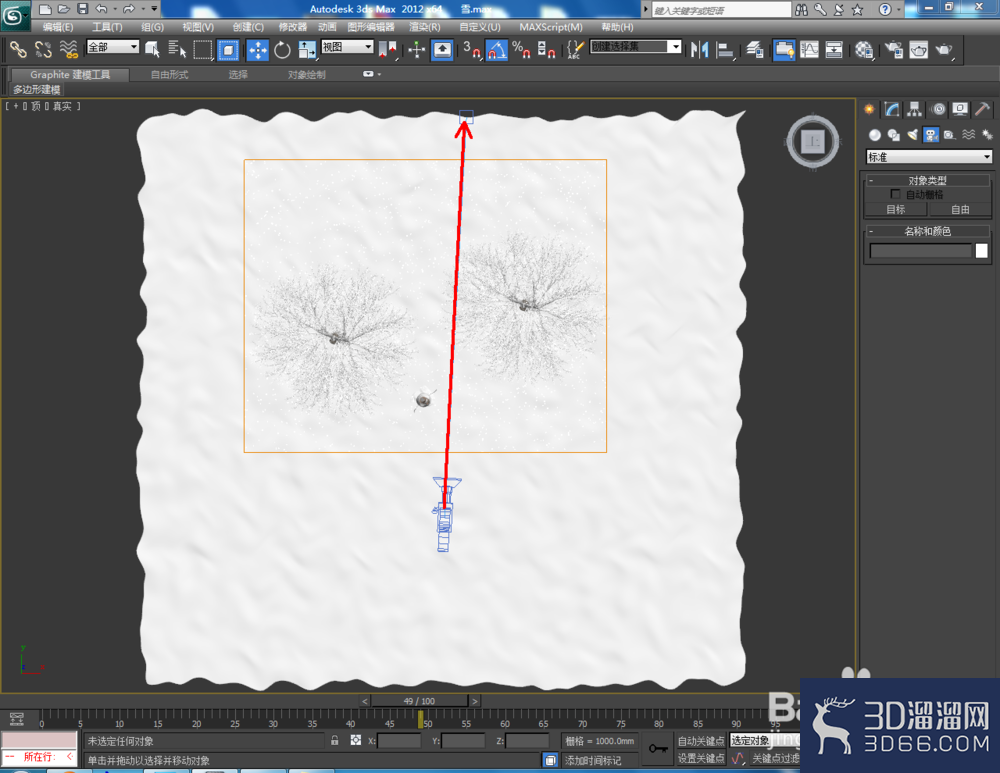Click the New Scene icon
The width and height of the screenshot is (1000, 773).
pos(45,9)
